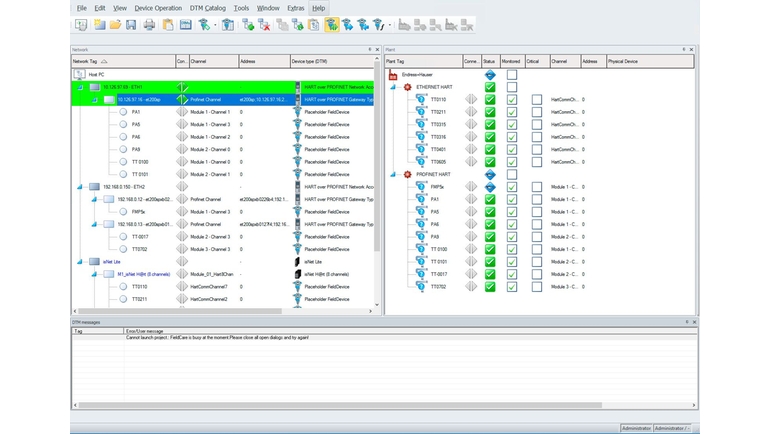Toggle the Monitored checkbox for PROFINET HART
The height and width of the screenshot is (434, 771).
click(x=512, y=174)
